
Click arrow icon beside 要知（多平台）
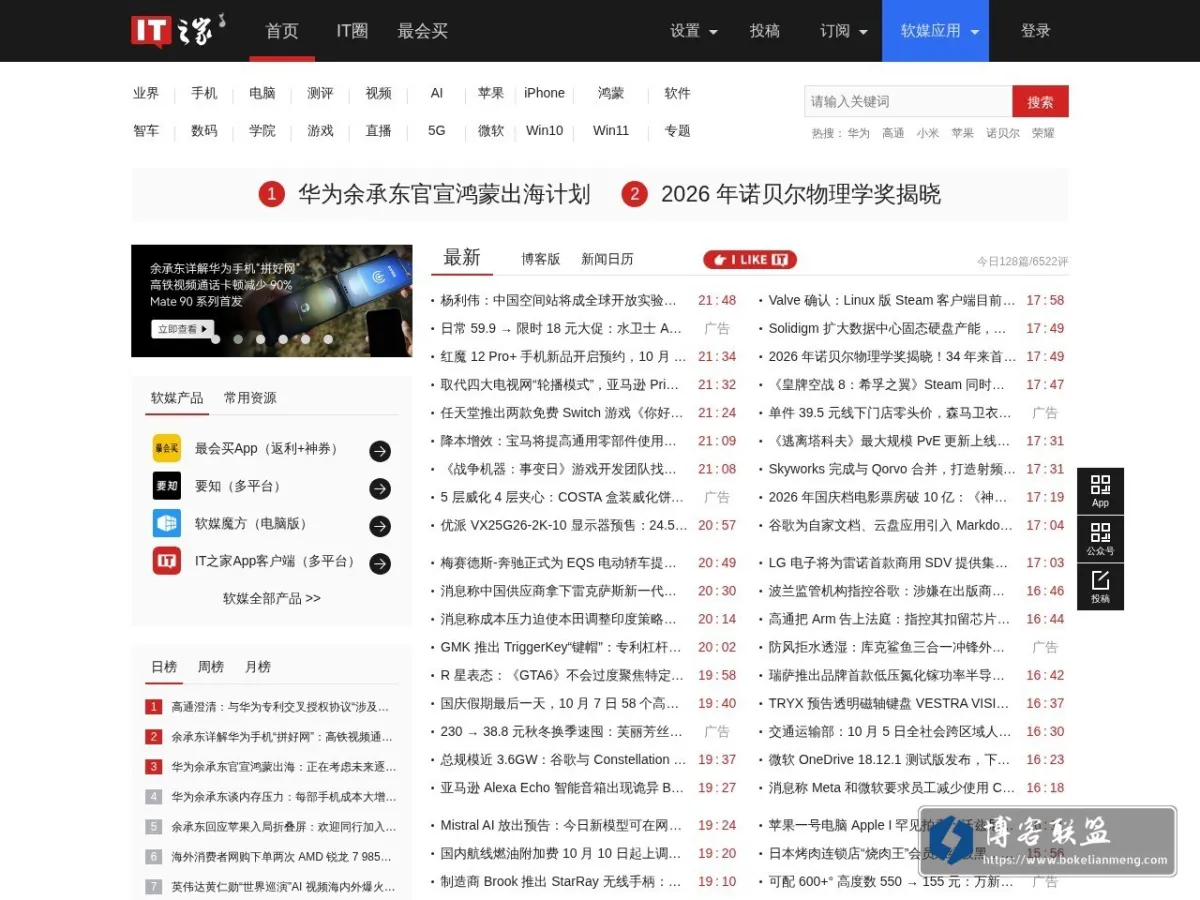[x=380, y=488]
